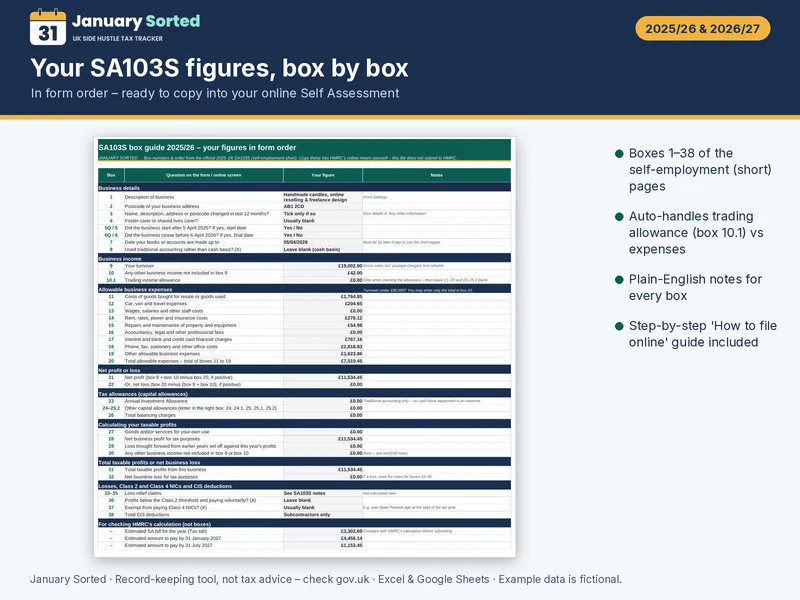Screen dimensions: 800x600
Task: Click the 'See SA103S notes' cell
Action: click(x=322, y=493)
